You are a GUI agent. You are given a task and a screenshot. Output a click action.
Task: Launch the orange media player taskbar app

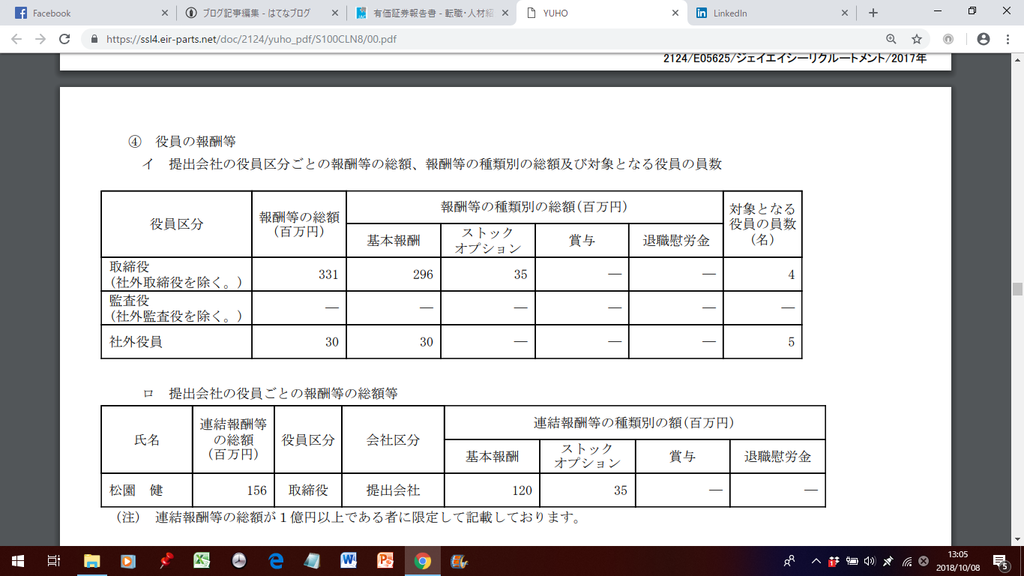(x=128, y=561)
